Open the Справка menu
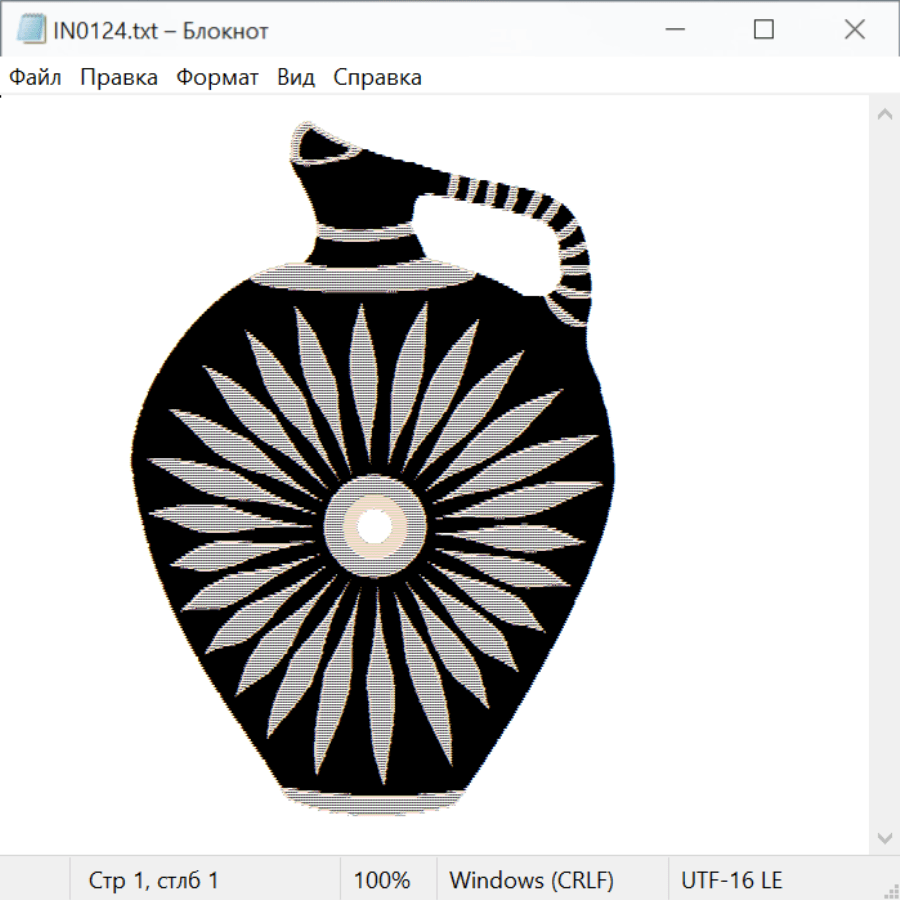Image resolution: width=900 pixels, height=900 pixels. (377, 78)
